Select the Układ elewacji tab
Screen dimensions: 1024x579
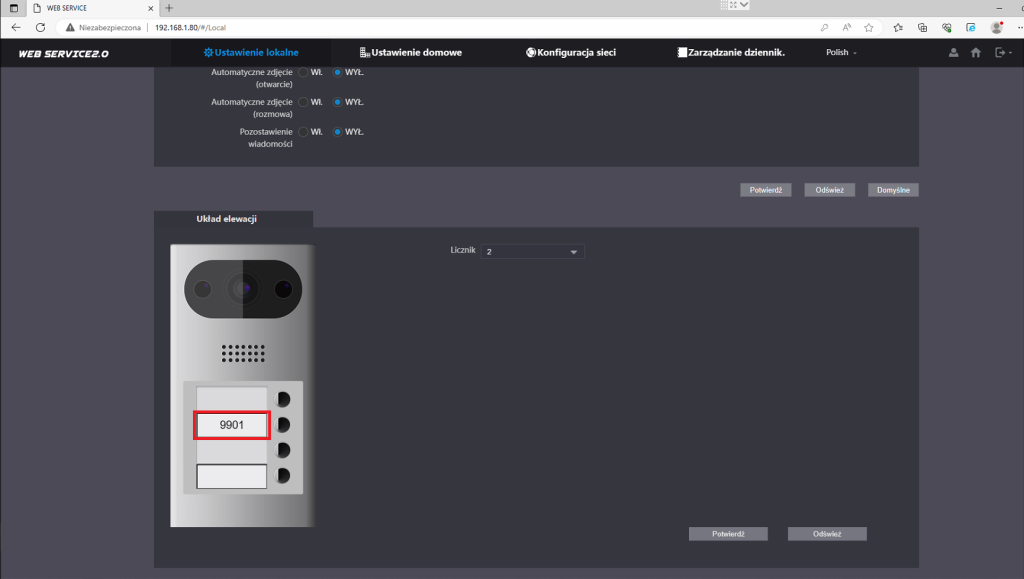coord(226,219)
